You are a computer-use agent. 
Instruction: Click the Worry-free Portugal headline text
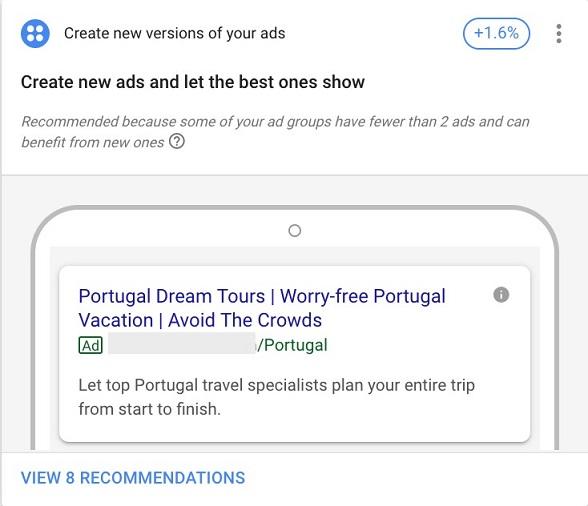[x=363, y=296]
